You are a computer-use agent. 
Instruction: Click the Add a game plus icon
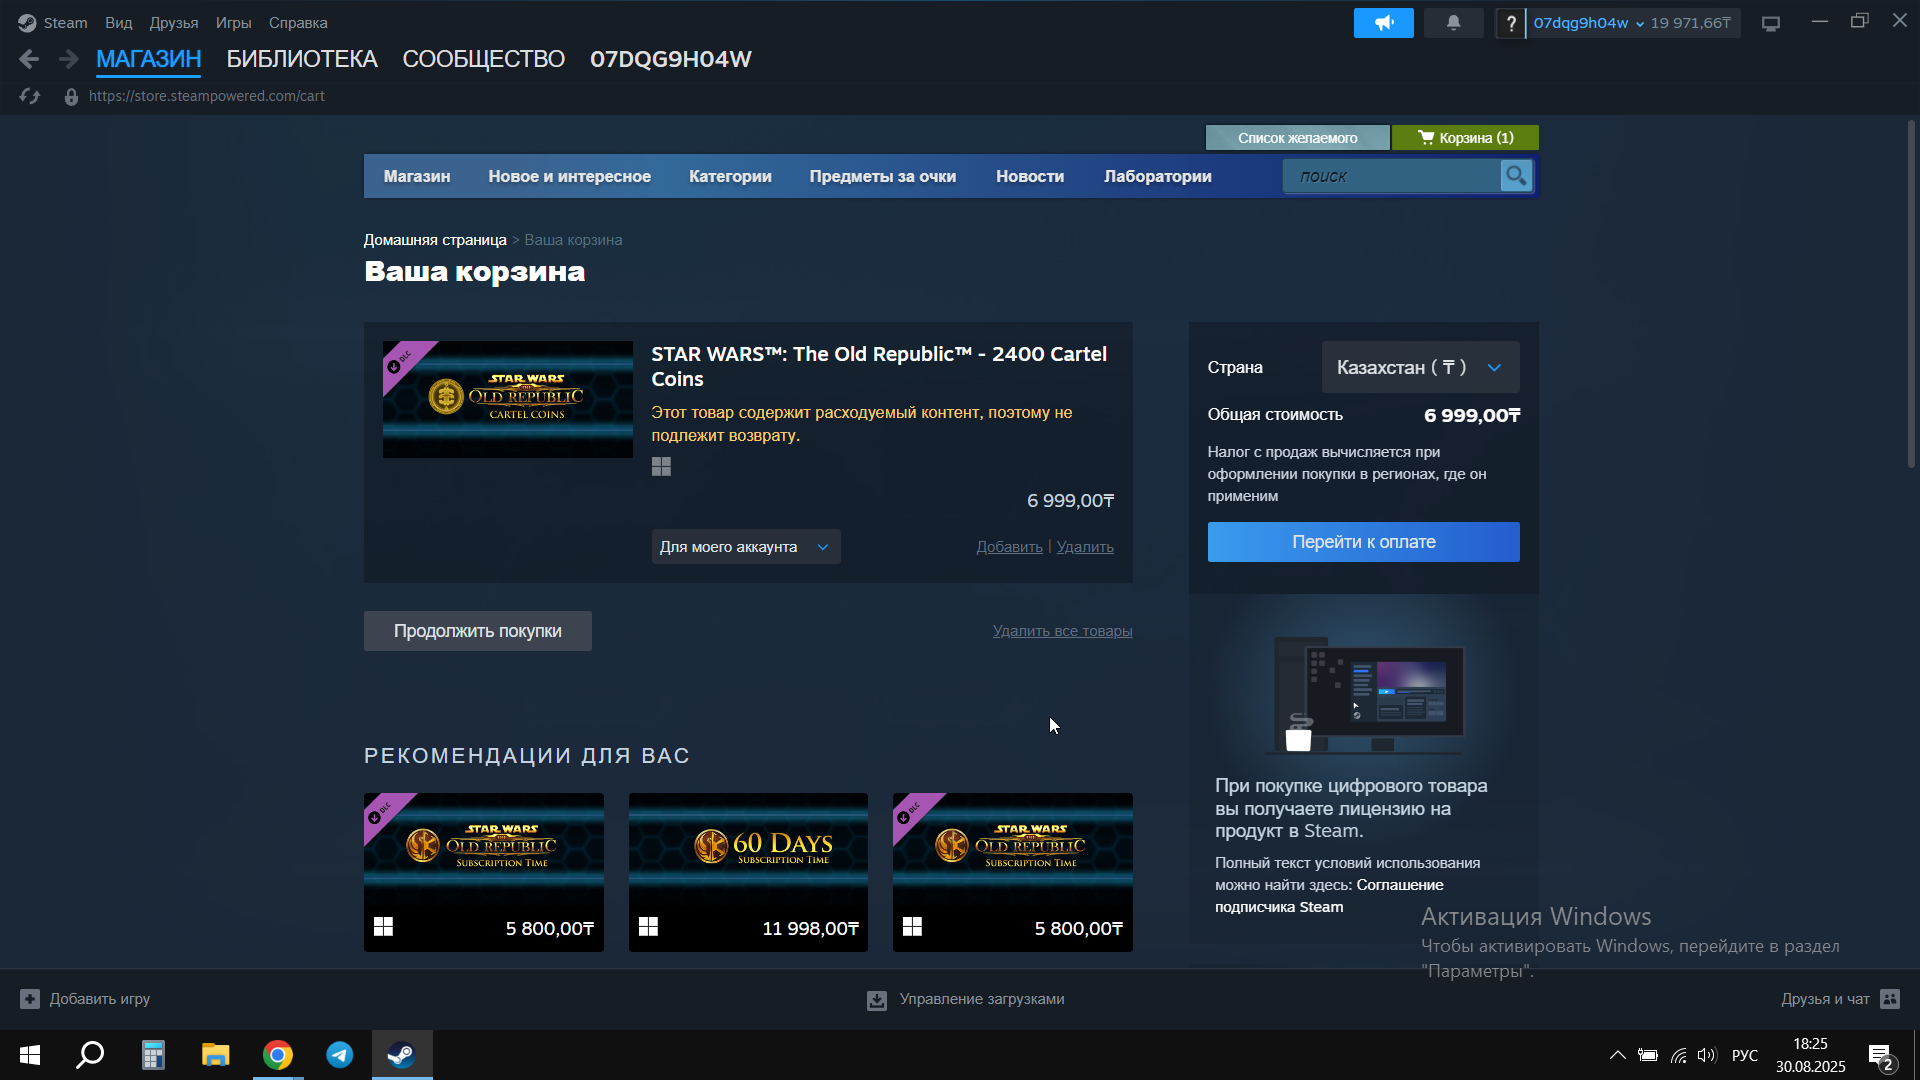point(30,999)
